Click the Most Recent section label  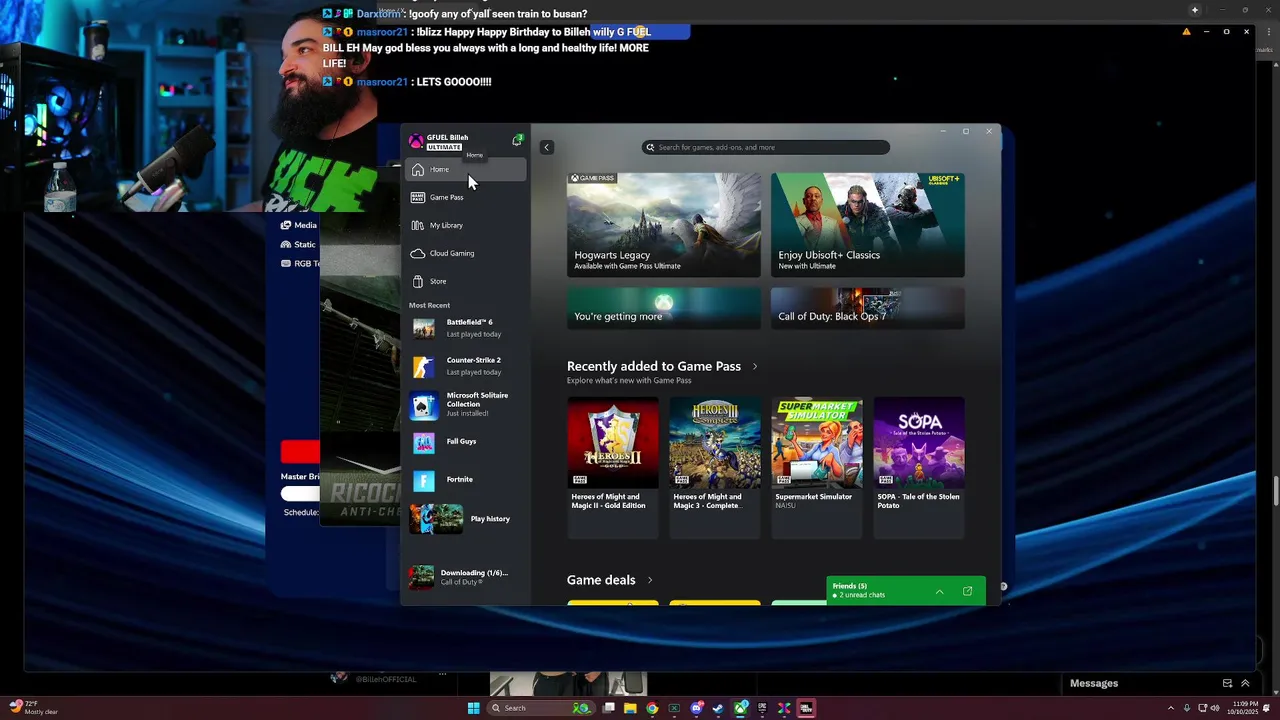coord(429,305)
